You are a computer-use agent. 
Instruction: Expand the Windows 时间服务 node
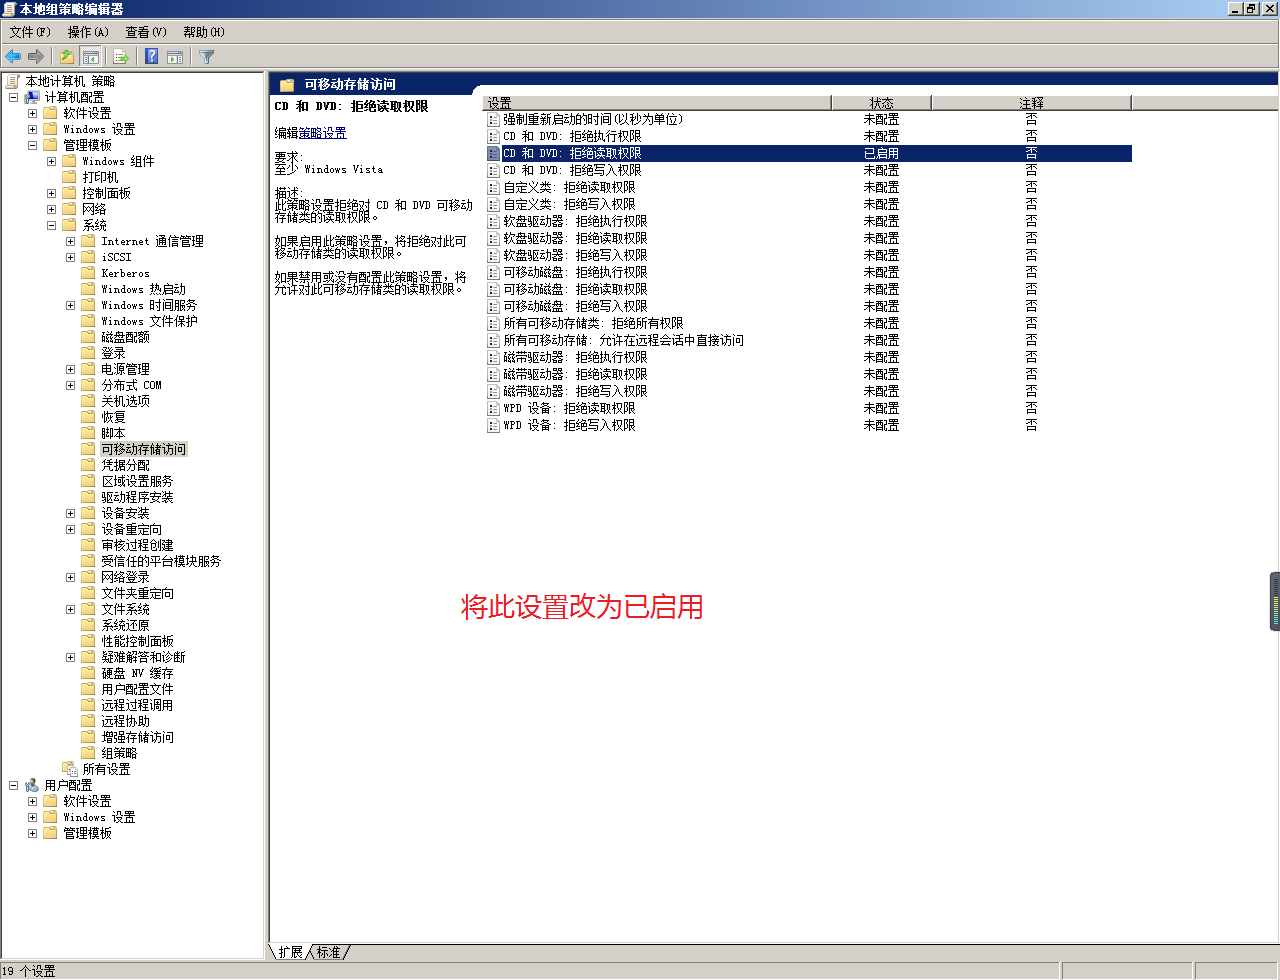pyautogui.click(x=70, y=305)
